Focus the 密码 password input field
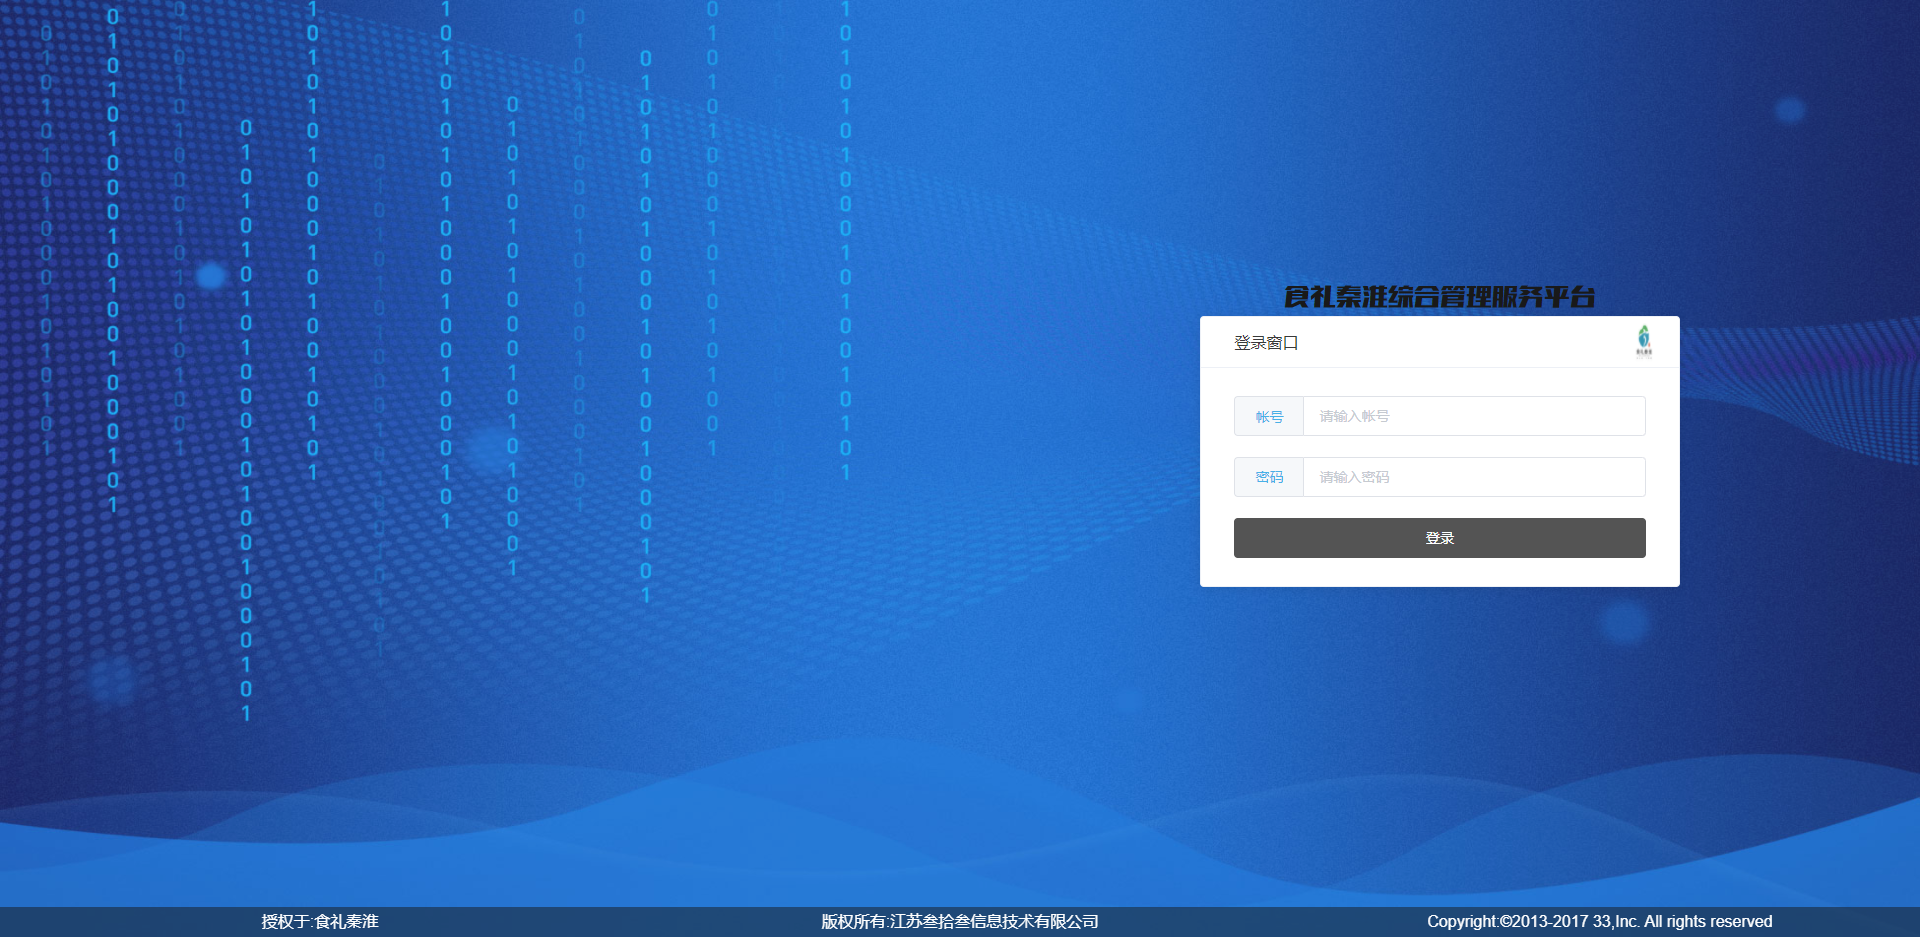The image size is (1920, 937). (1473, 477)
